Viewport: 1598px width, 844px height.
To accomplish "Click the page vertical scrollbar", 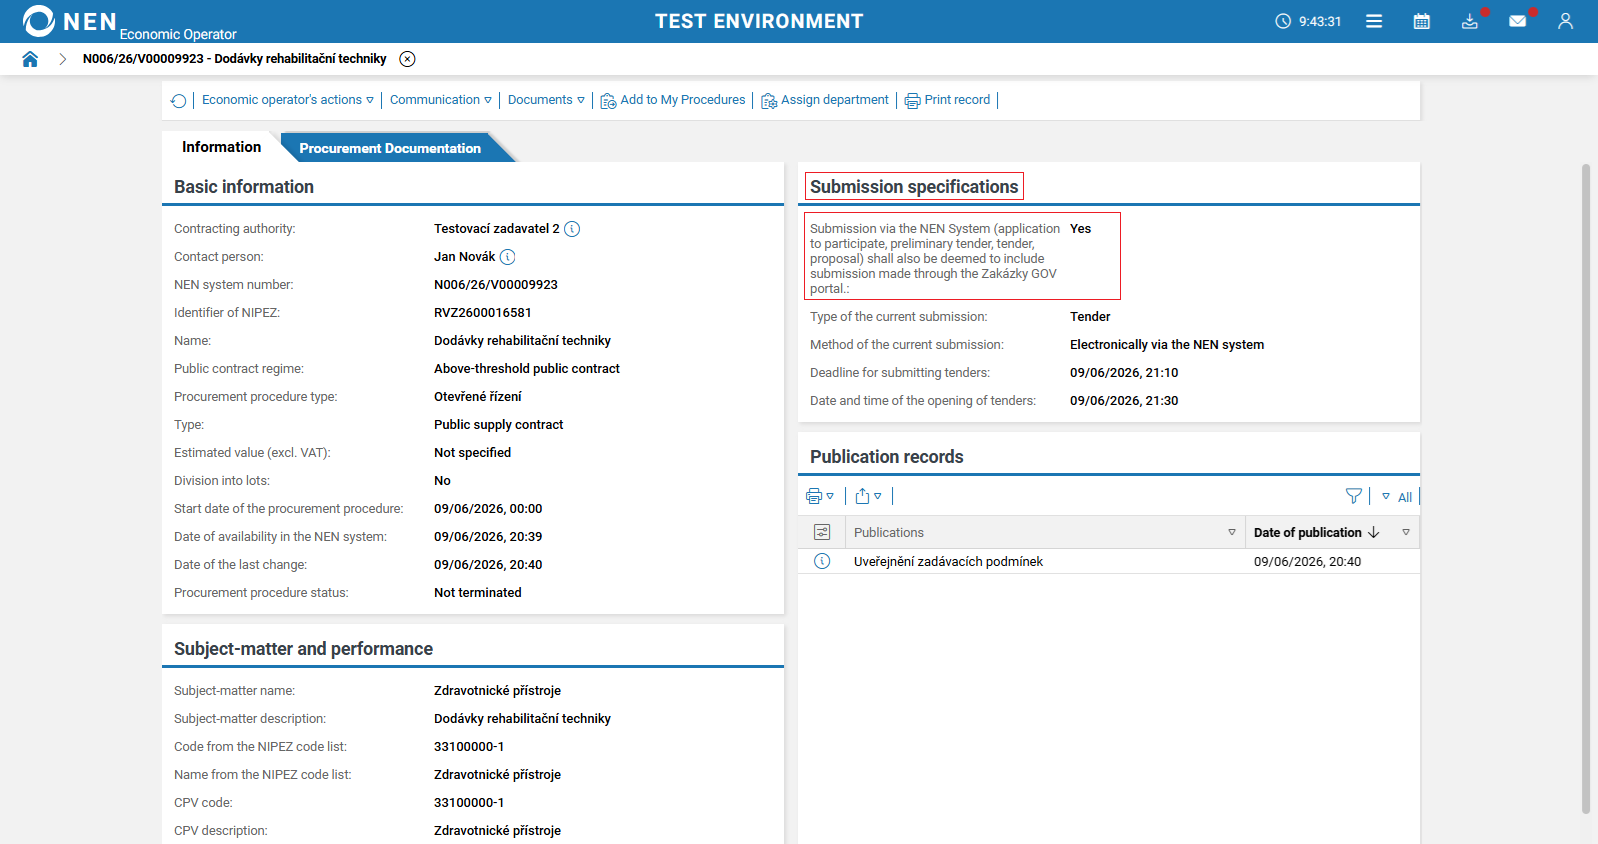I will coord(1586,489).
